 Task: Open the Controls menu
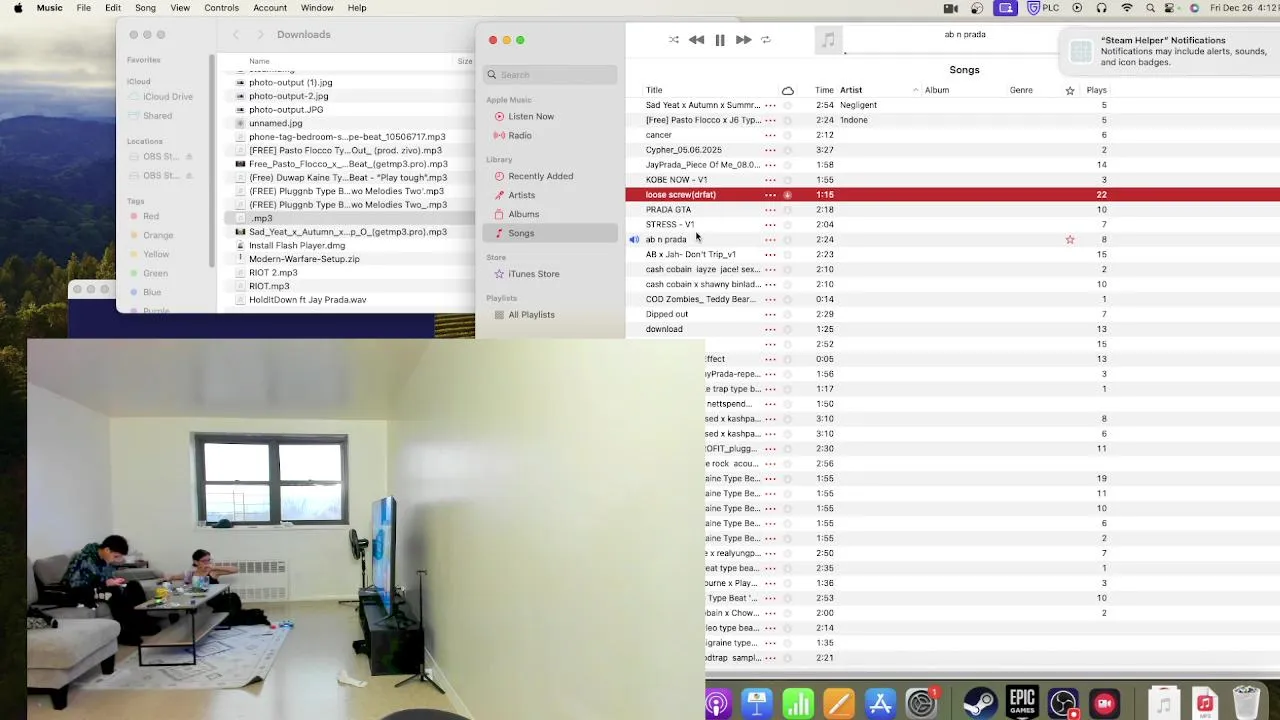point(221,8)
